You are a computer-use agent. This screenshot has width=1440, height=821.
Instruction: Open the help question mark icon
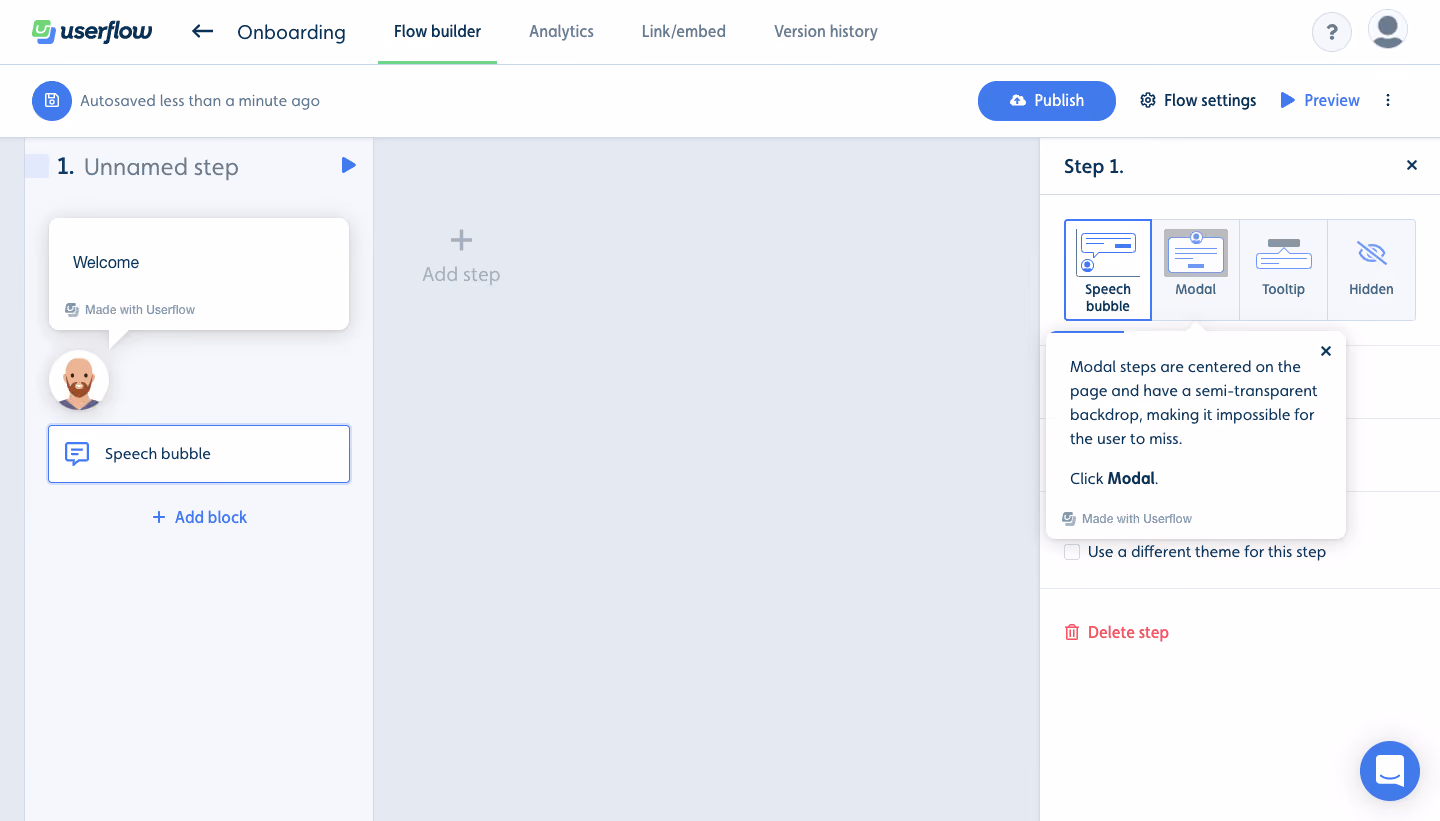[1332, 32]
